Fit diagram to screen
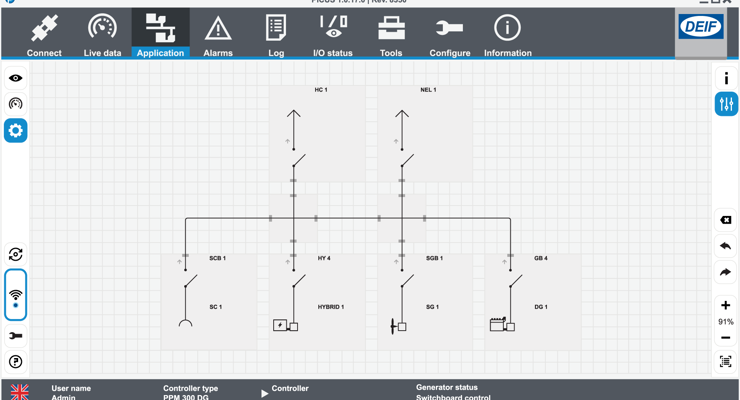The height and width of the screenshot is (400, 740). point(726,362)
